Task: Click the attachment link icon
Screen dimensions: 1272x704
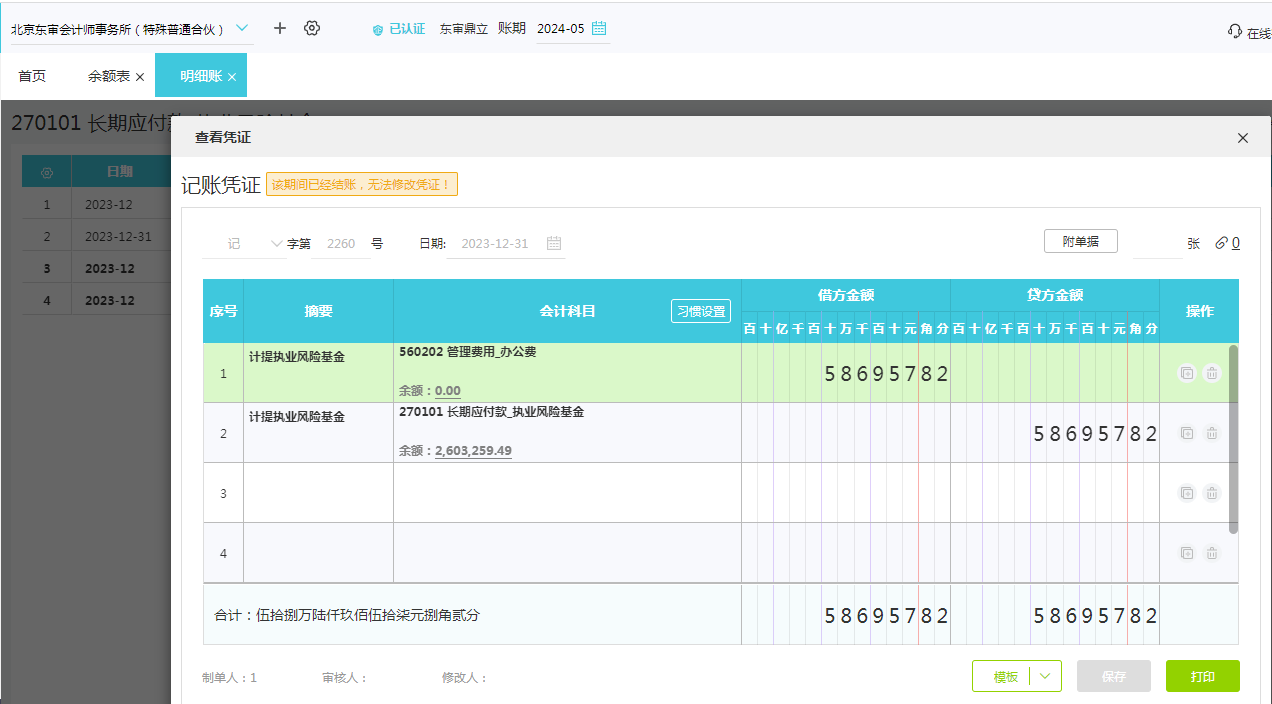Action: (1221, 243)
